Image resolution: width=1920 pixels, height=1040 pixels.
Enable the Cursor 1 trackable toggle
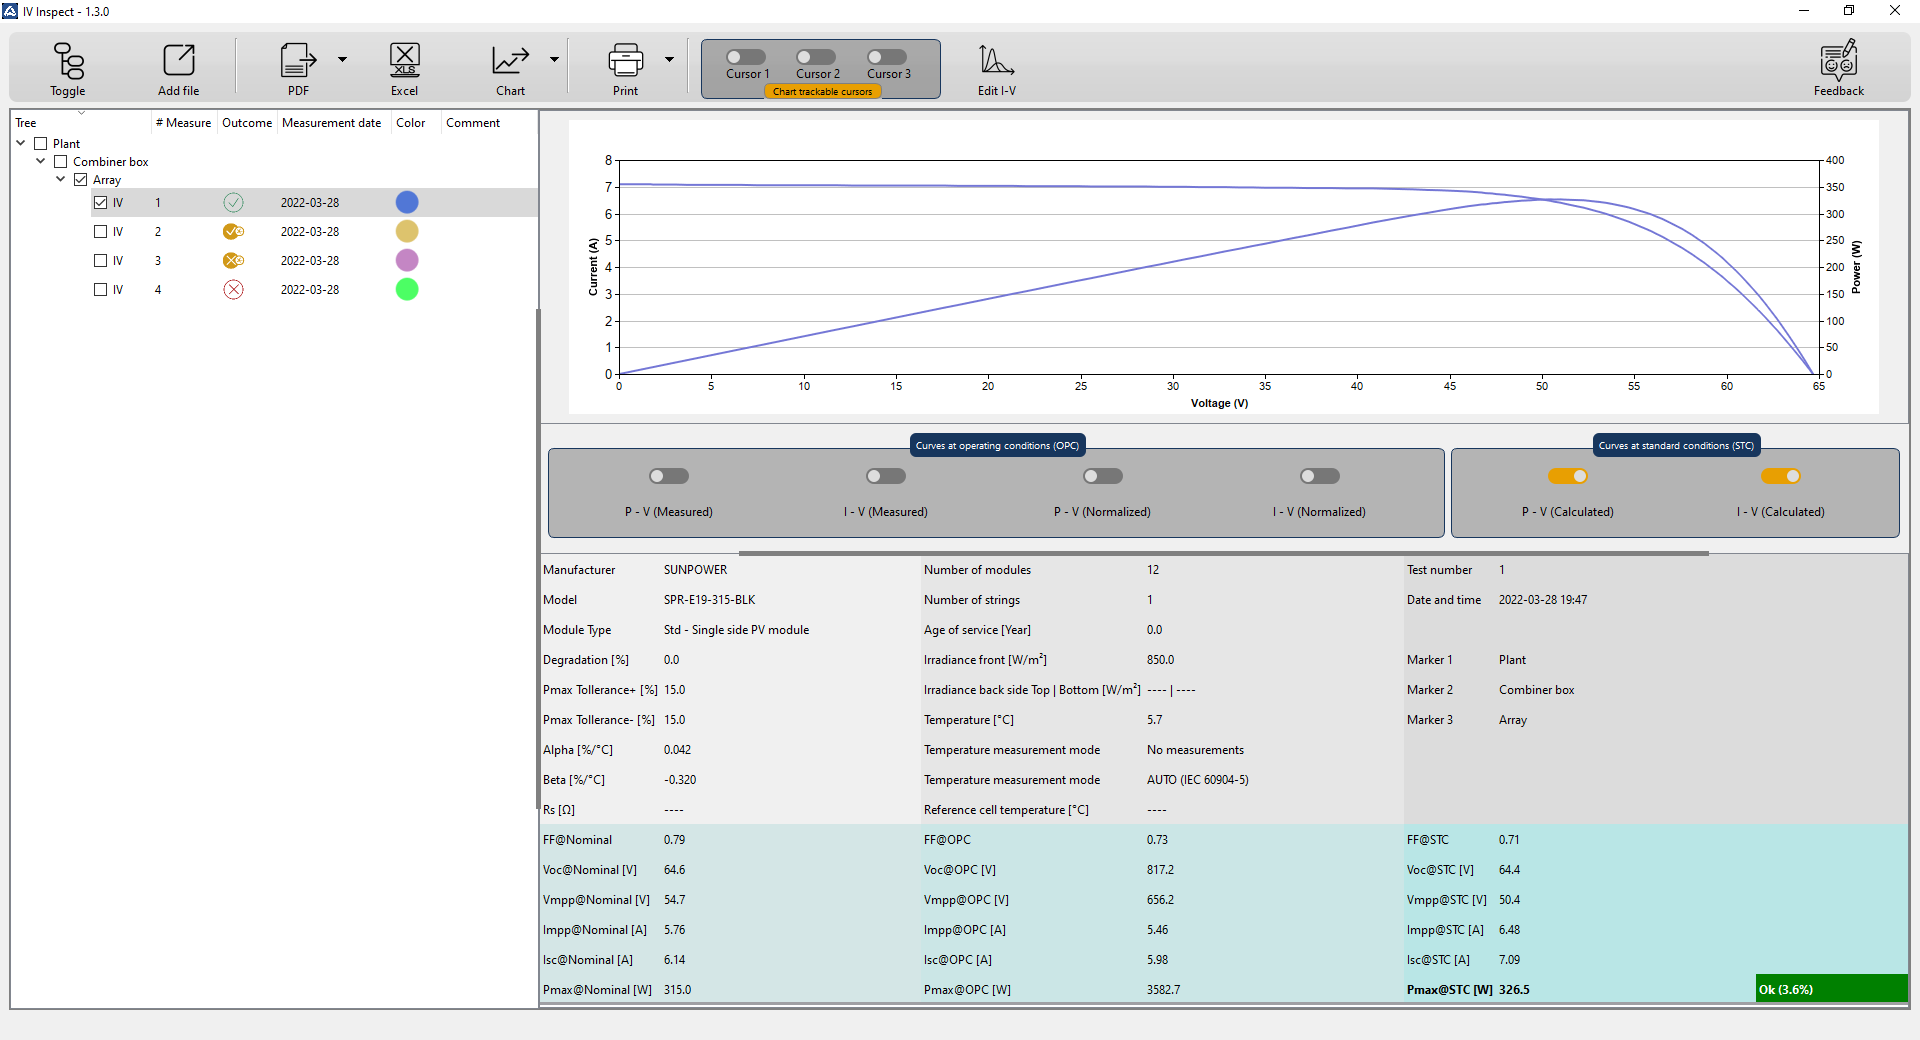point(746,57)
